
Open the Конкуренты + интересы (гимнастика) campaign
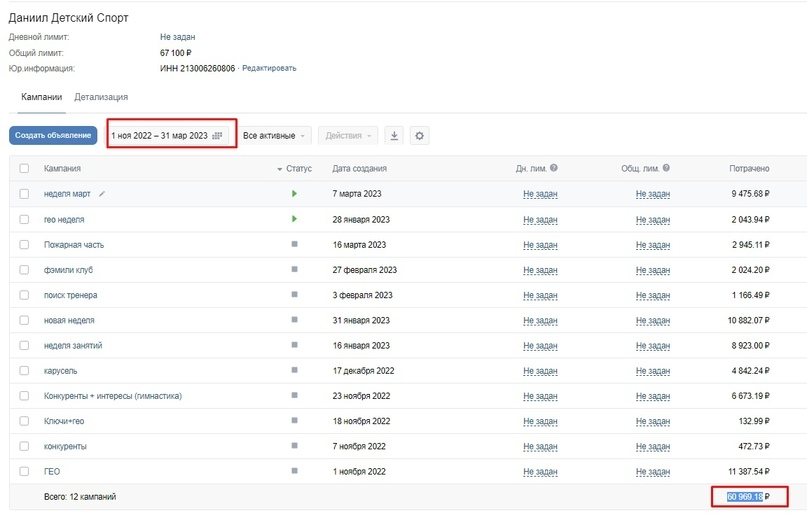point(113,396)
